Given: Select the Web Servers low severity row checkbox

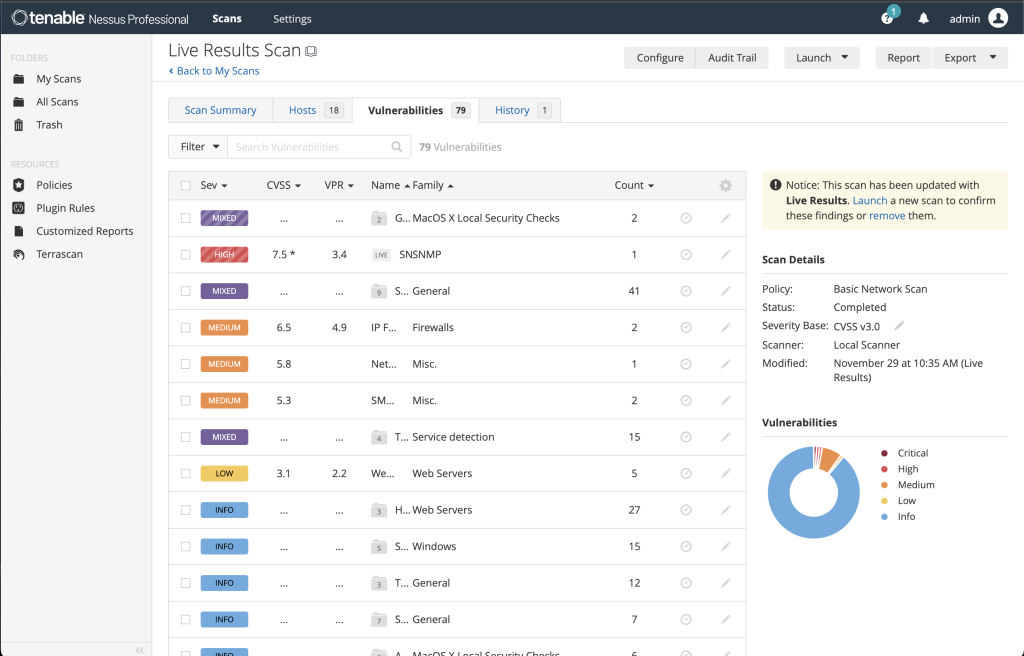Looking at the screenshot, I should click(185, 474).
